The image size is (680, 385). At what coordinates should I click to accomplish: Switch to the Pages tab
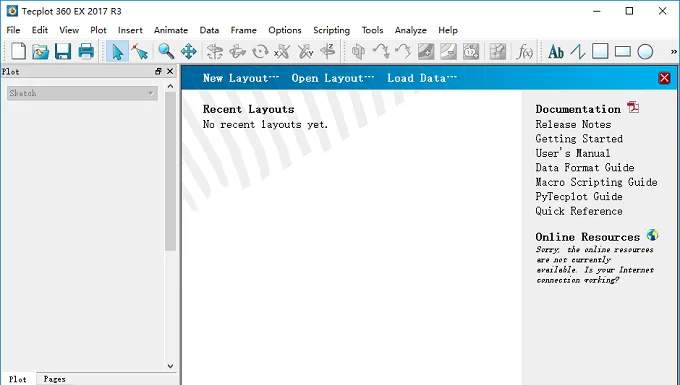point(54,379)
